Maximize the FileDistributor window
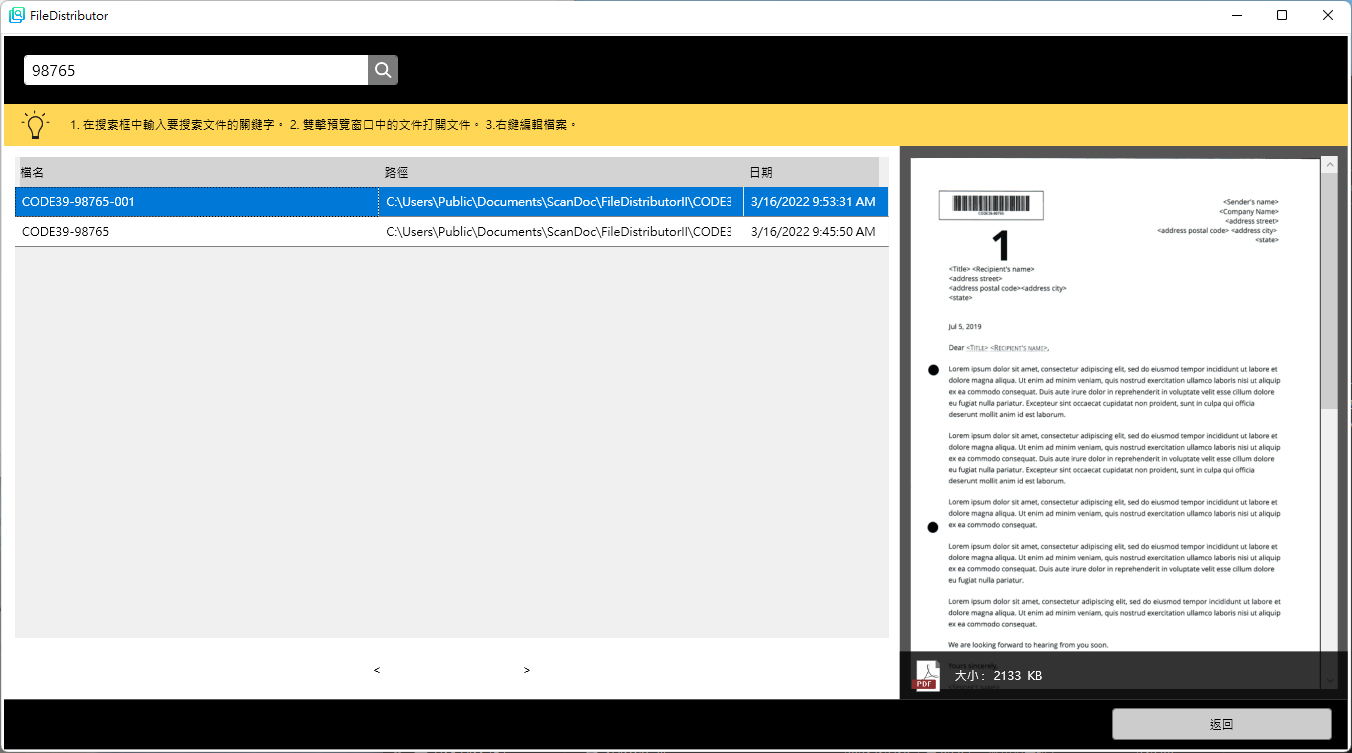The height and width of the screenshot is (753, 1352). (1282, 16)
